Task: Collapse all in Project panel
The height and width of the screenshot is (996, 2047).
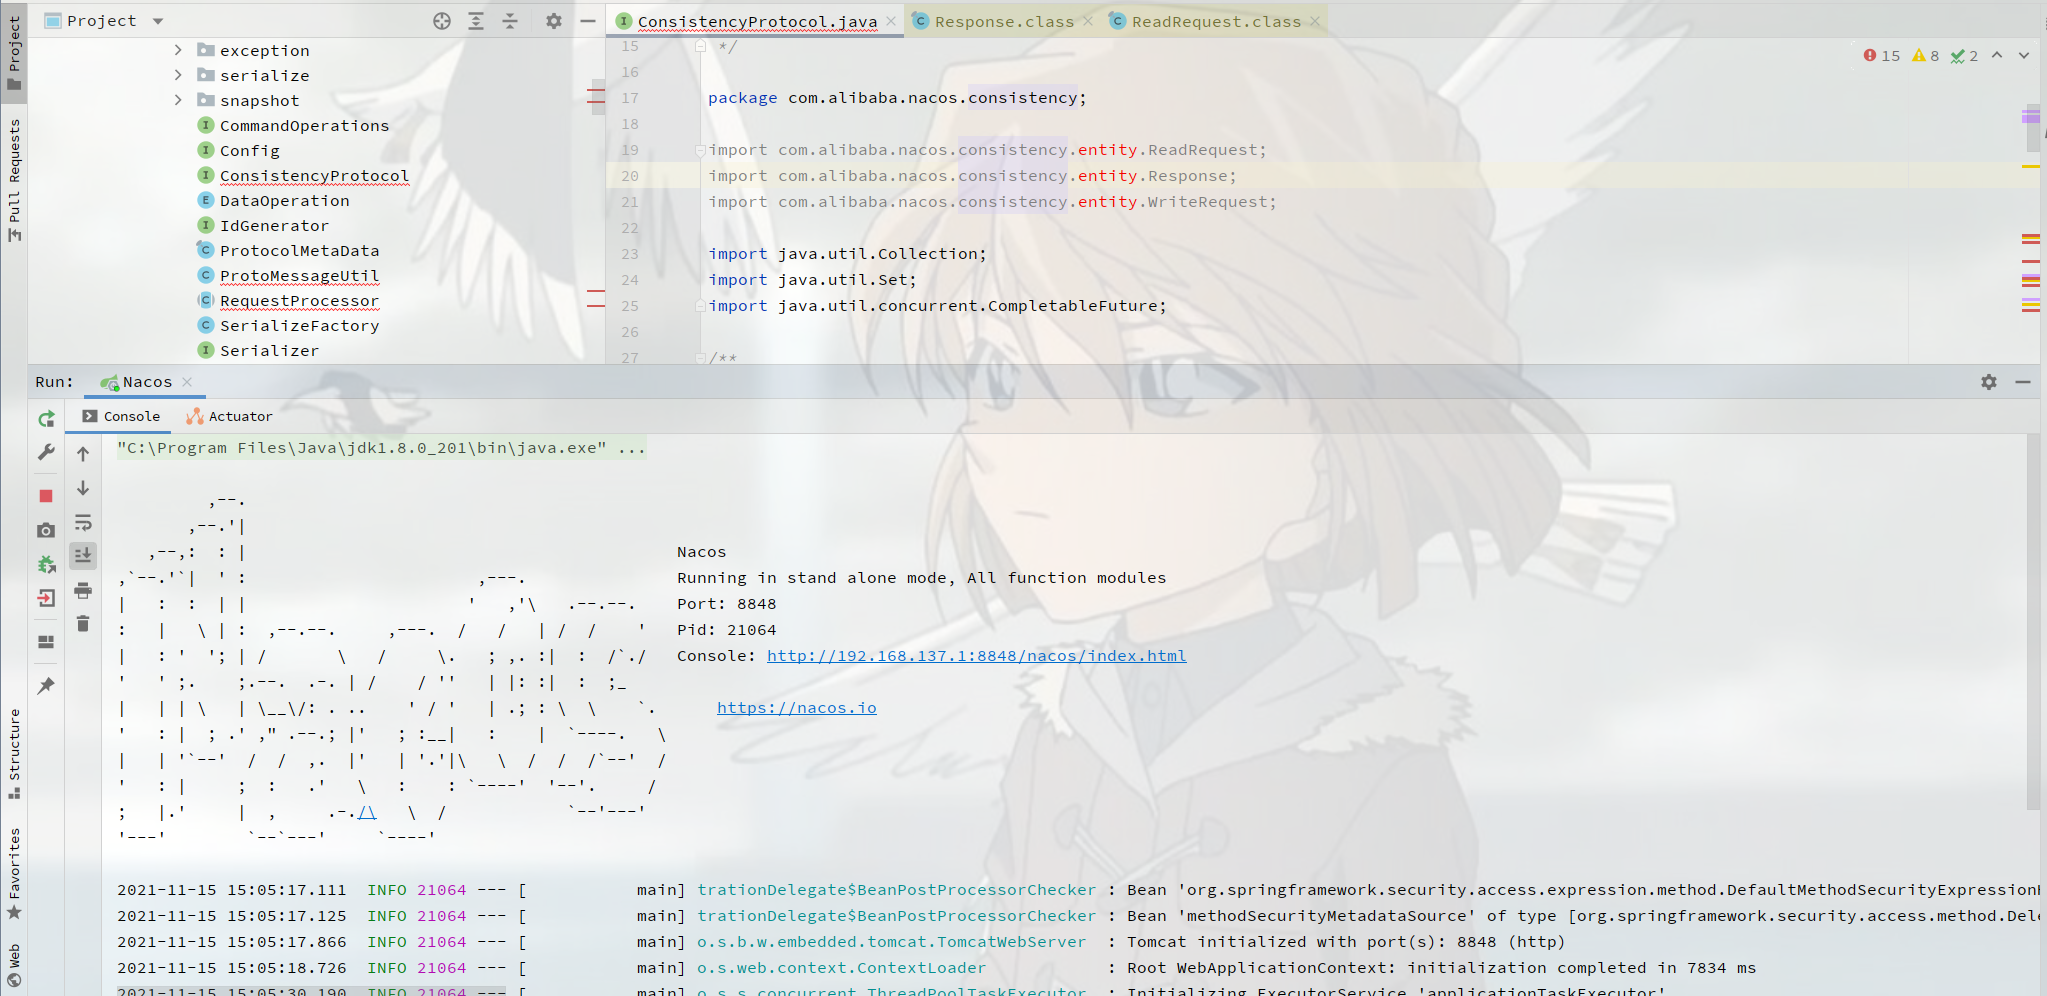Action: click(x=510, y=21)
